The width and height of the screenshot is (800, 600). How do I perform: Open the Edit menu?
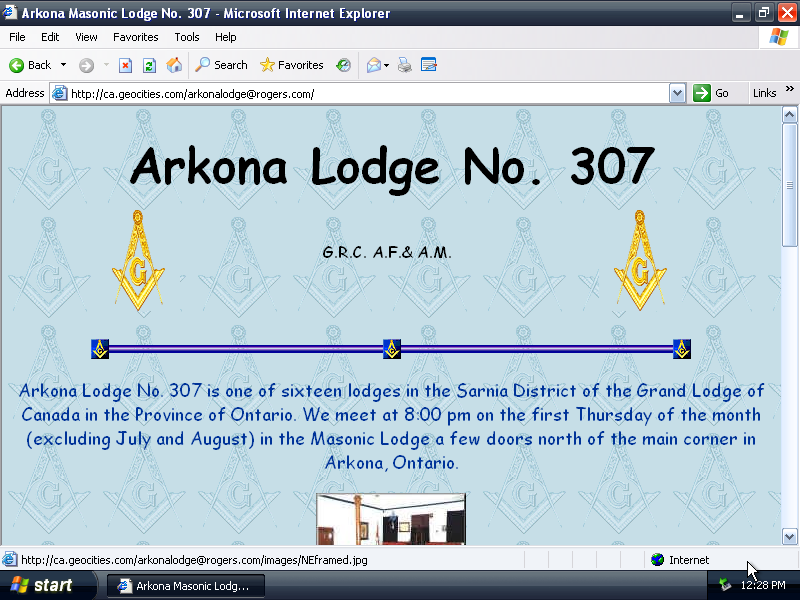click(50, 37)
